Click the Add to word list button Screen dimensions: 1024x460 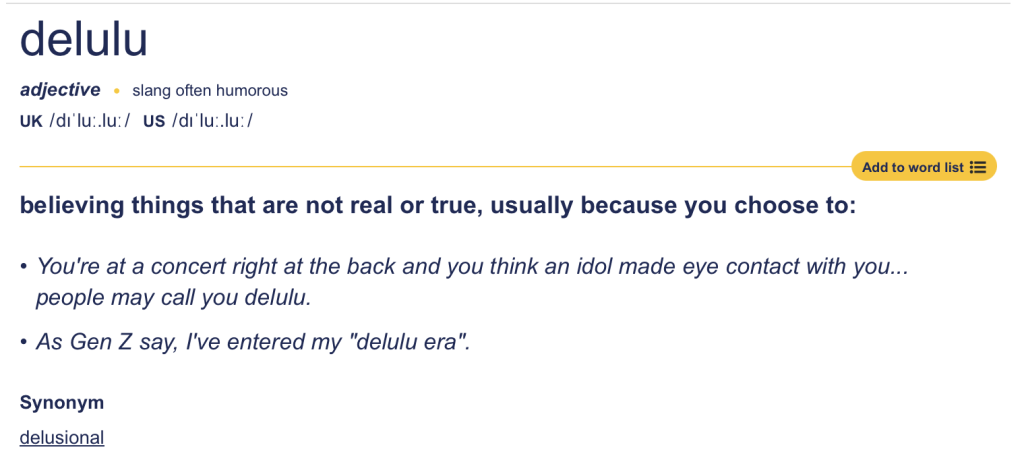click(912, 167)
